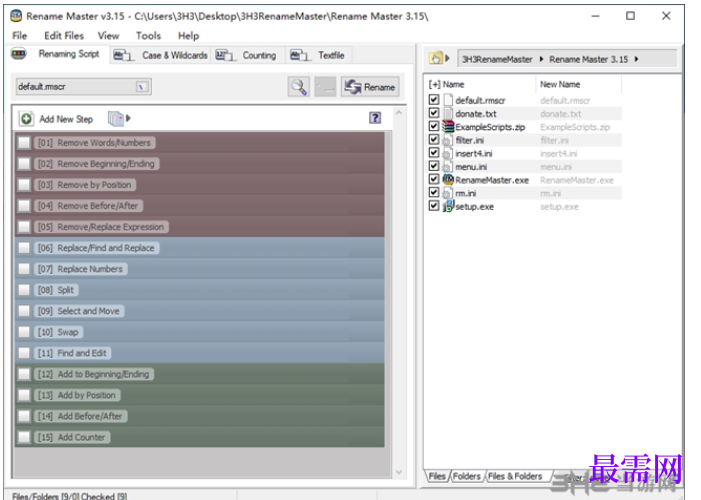Click the Add New Step button label
The width and height of the screenshot is (701, 500).
[x=66, y=119]
